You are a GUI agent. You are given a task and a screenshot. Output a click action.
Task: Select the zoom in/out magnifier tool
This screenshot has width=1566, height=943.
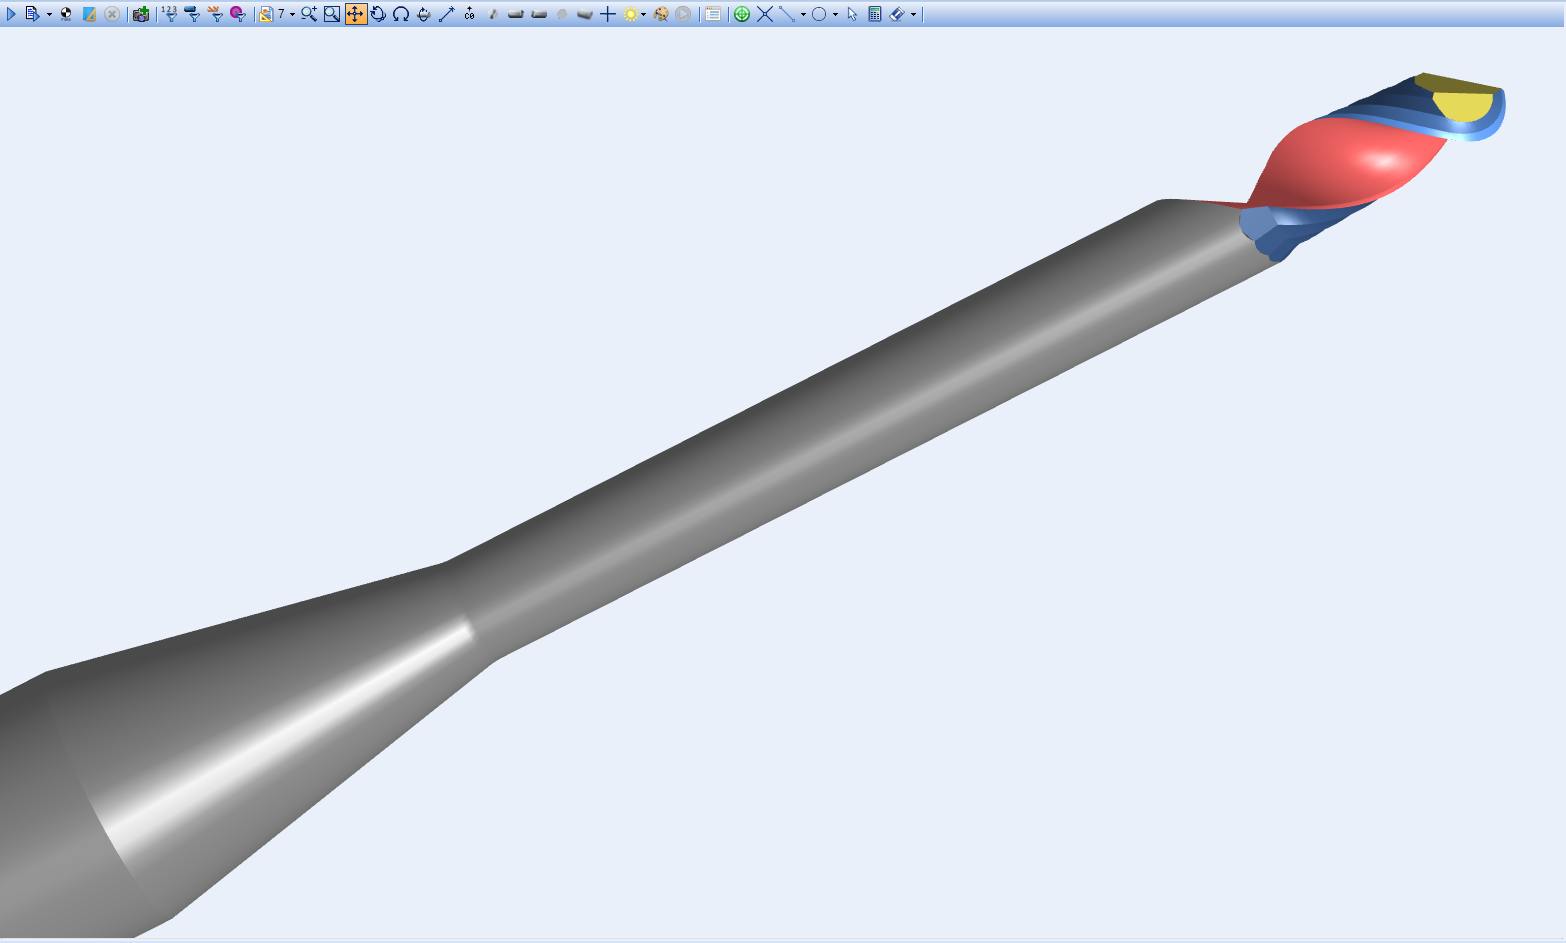[x=309, y=14]
